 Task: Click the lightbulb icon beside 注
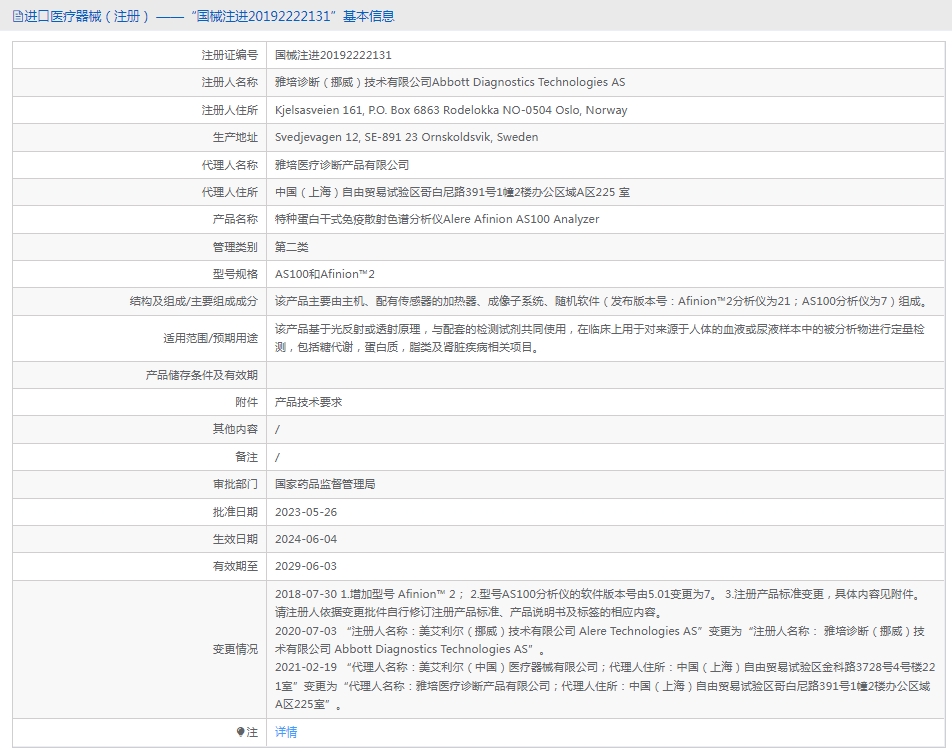pyautogui.click(x=240, y=732)
